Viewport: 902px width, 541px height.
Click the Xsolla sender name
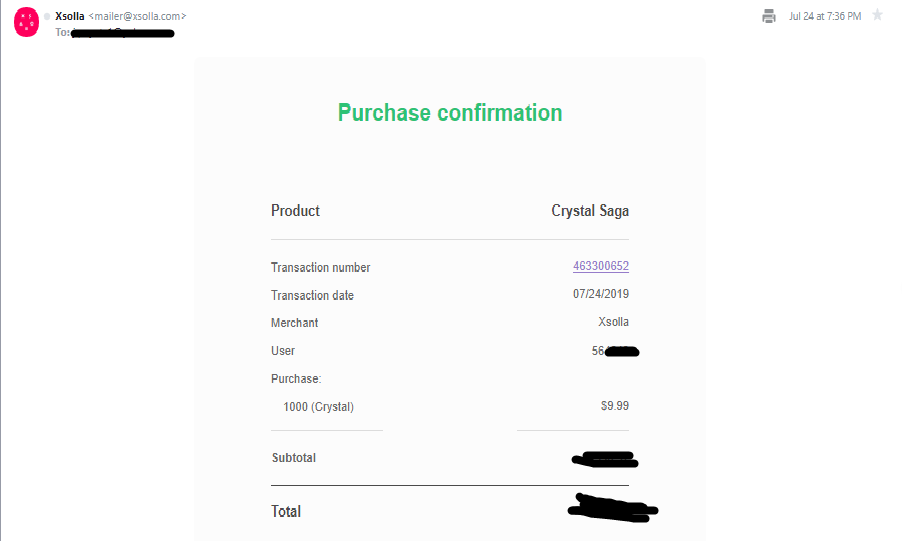click(70, 16)
